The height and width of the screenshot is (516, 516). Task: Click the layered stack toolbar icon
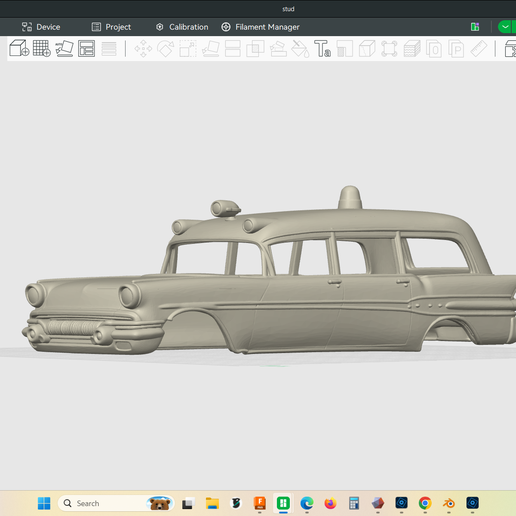pos(412,49)
